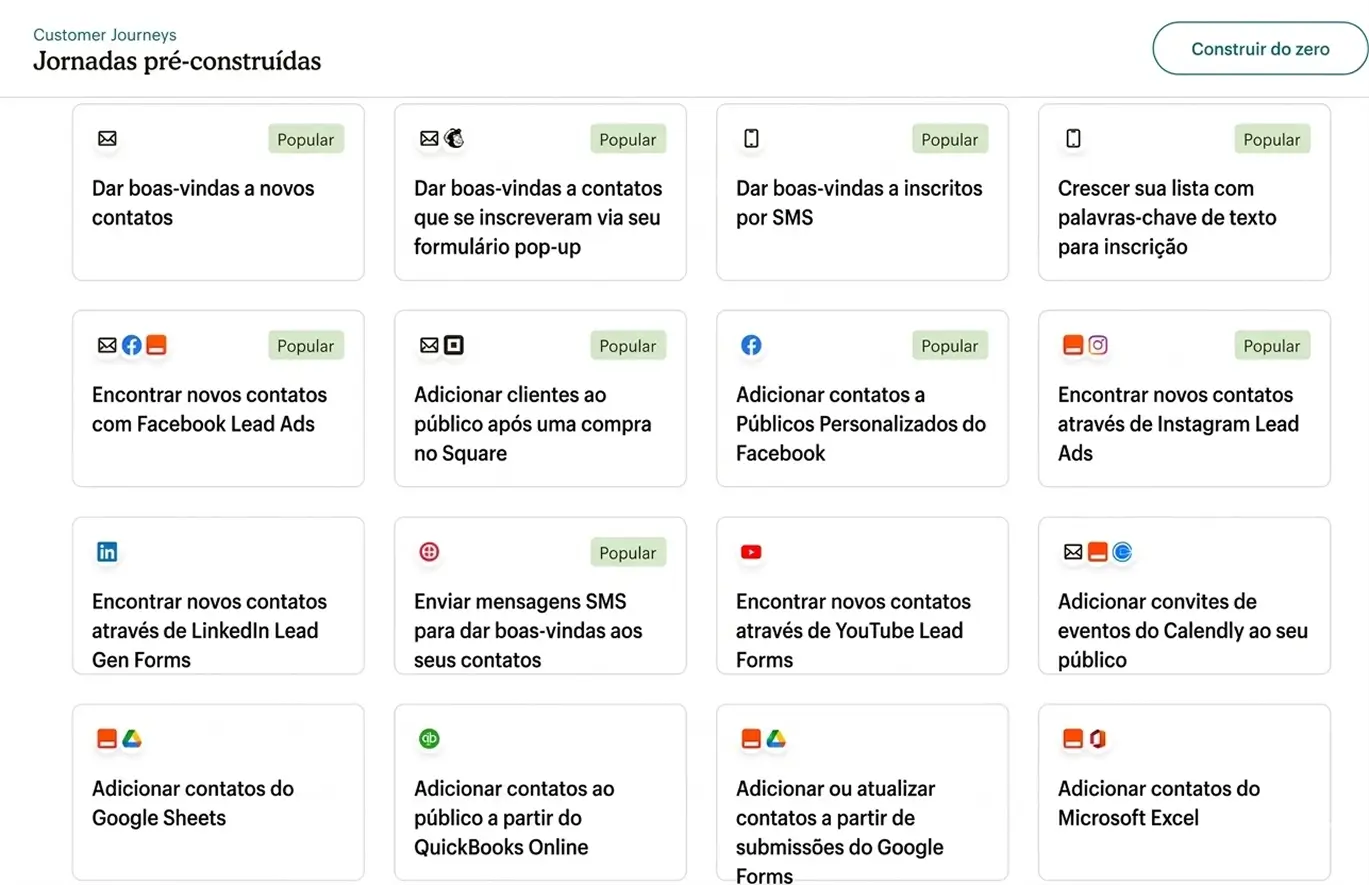The image size is (1369, 885).
Task: Click the Twilio icon on the SMS welcome card
Action: (429, 551)
